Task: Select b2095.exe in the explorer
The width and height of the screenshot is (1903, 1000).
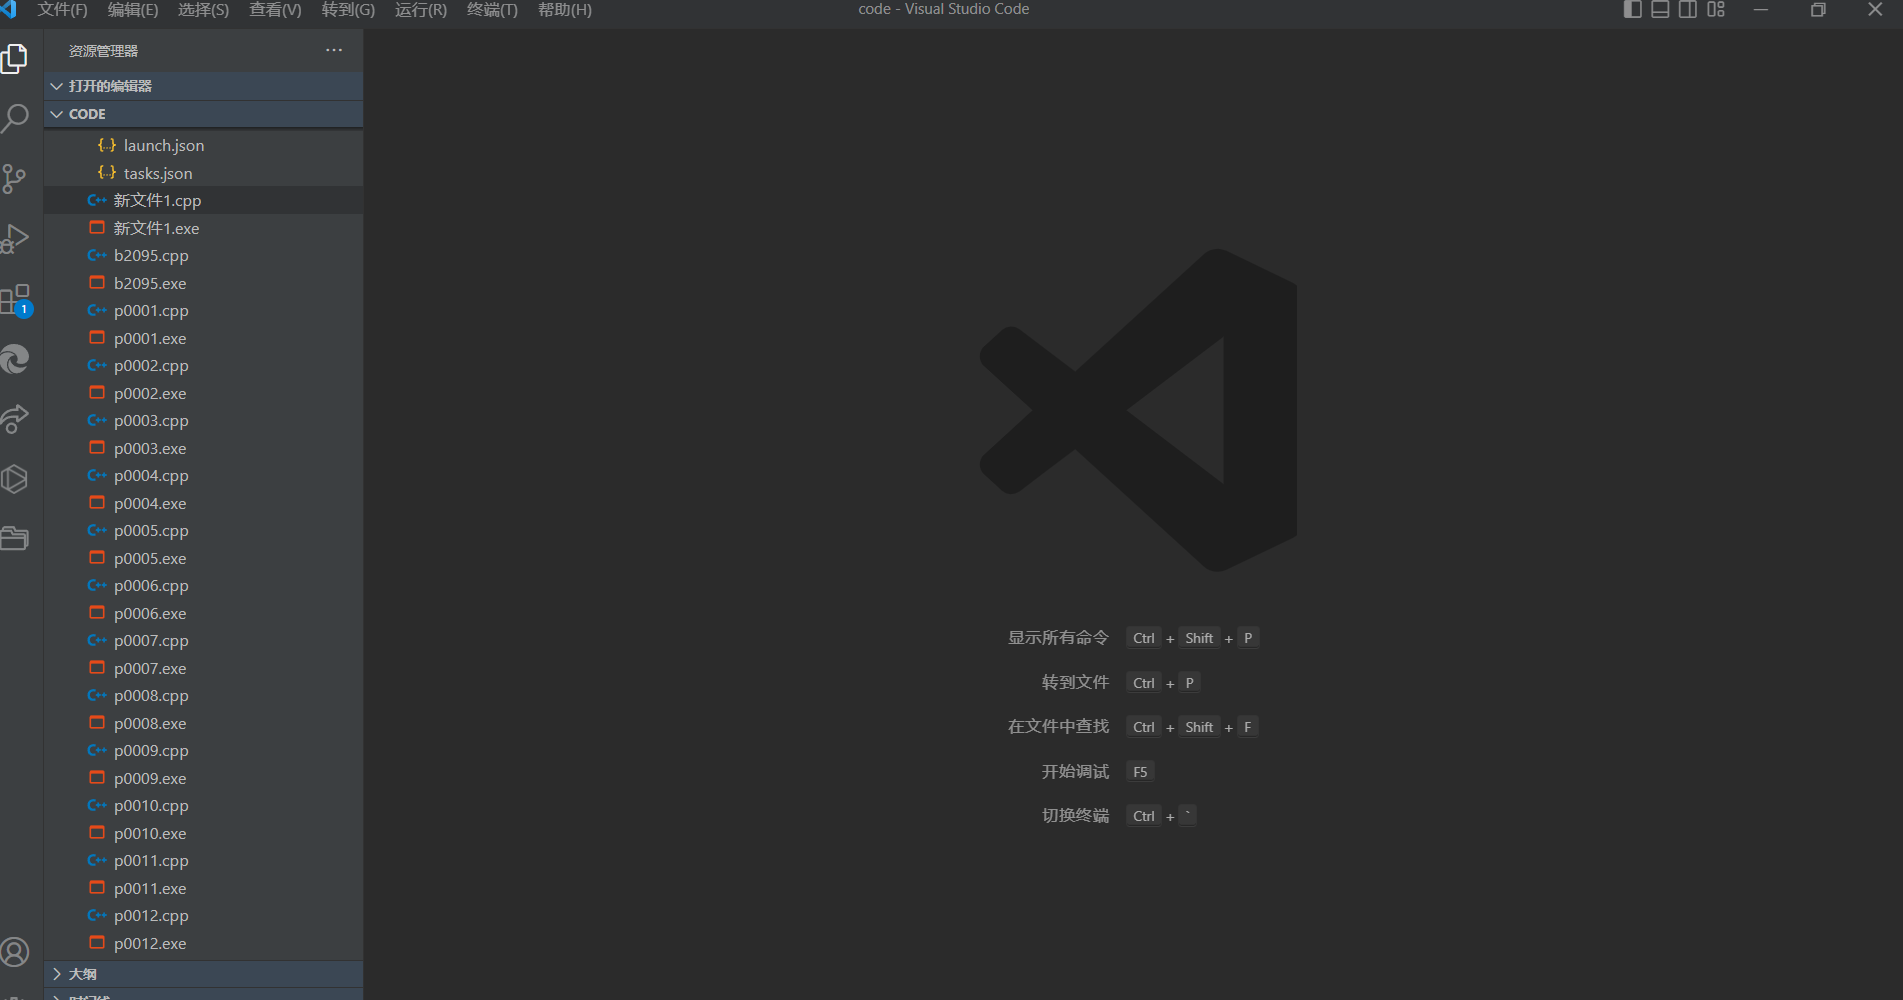Action: click(204, 283)
